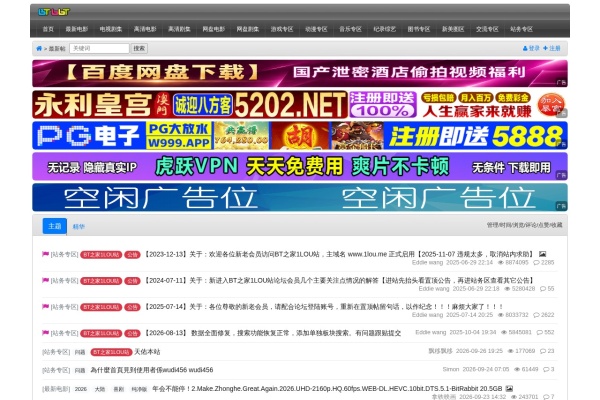
Task: Open the 2026-08-13 数据全面修复 post title
Action: pyautogui.click(x=272, y=333)
